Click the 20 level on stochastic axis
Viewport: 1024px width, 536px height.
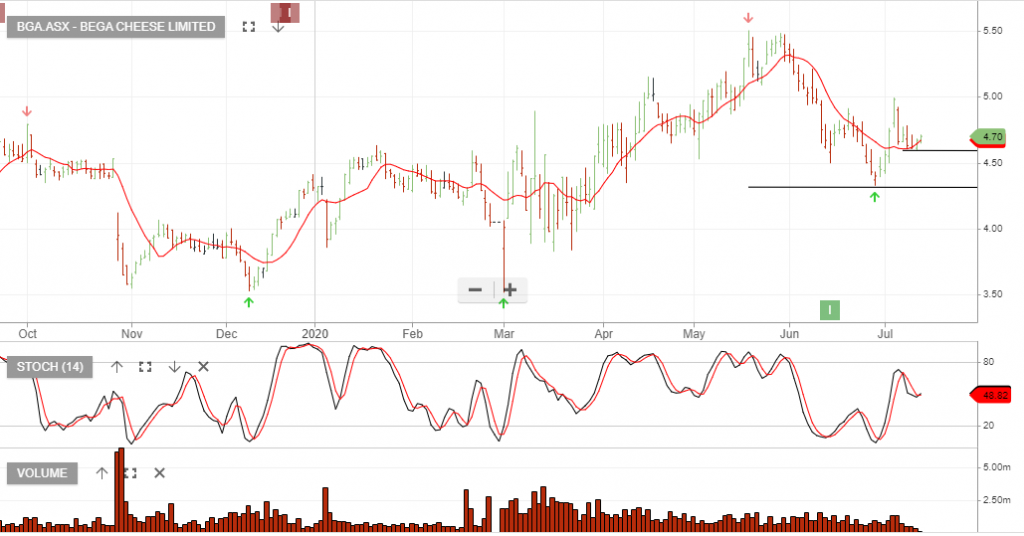(x=989, y=426)
